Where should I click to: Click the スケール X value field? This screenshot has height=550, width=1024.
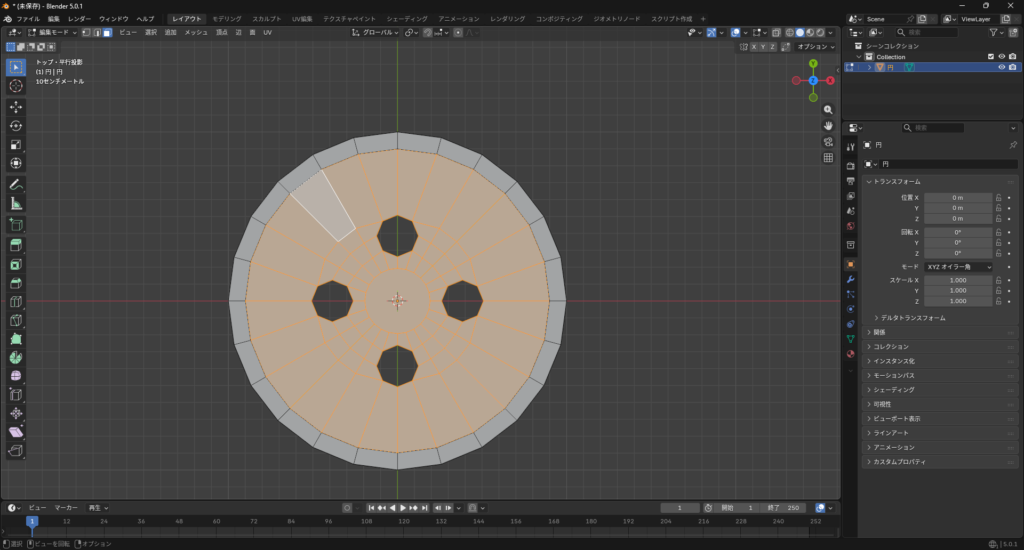pos(957,280)
